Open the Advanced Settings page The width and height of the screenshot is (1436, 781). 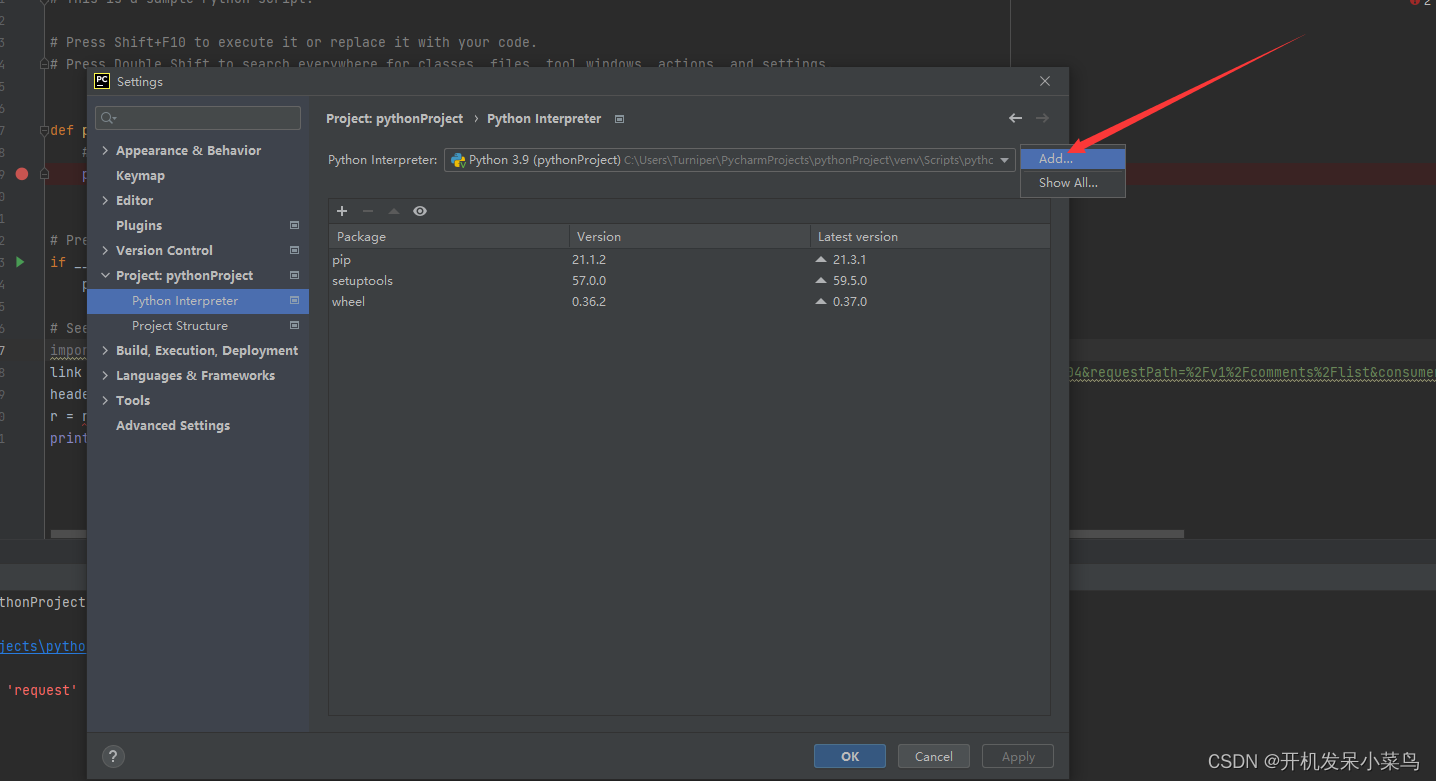pyautogui.click(x=173, y=425)
